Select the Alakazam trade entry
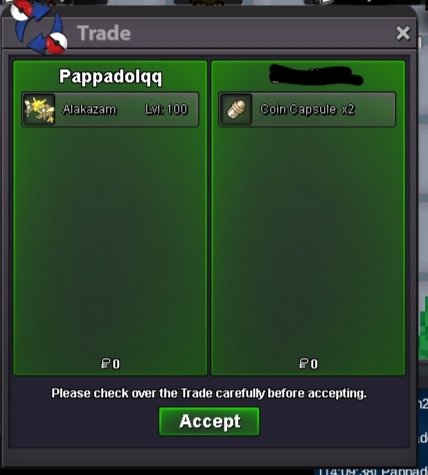The height and width of the screenshot is (475, 428). pyautogui.click(x=110, y=110)
